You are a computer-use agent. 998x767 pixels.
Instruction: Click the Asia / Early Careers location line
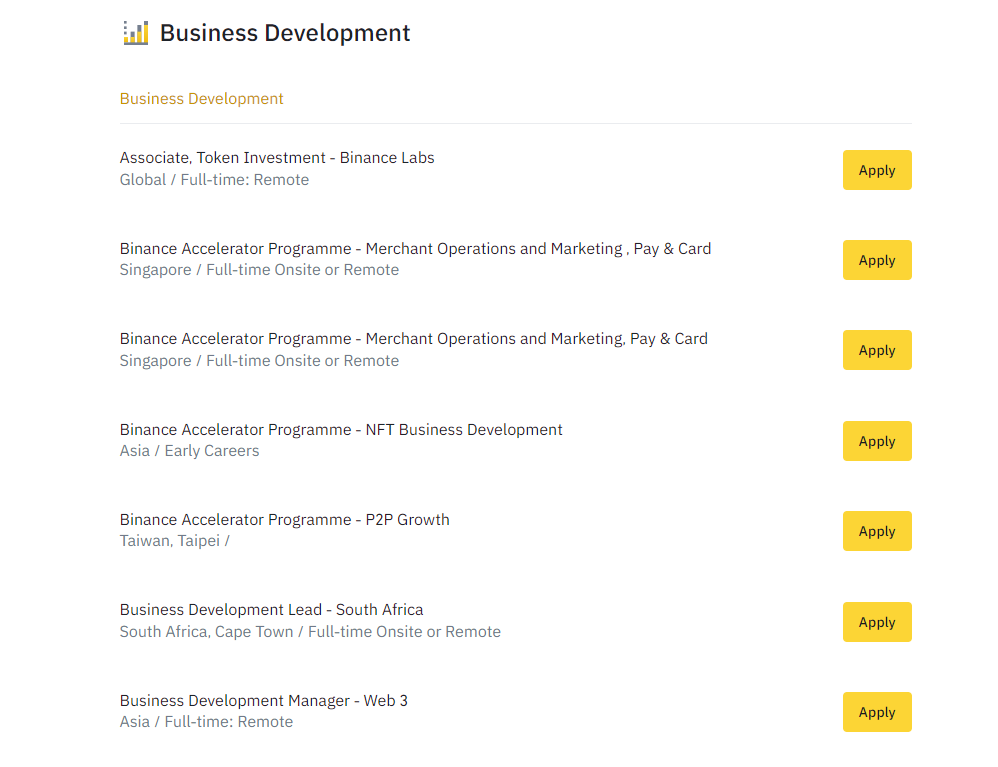pos(189,451)
